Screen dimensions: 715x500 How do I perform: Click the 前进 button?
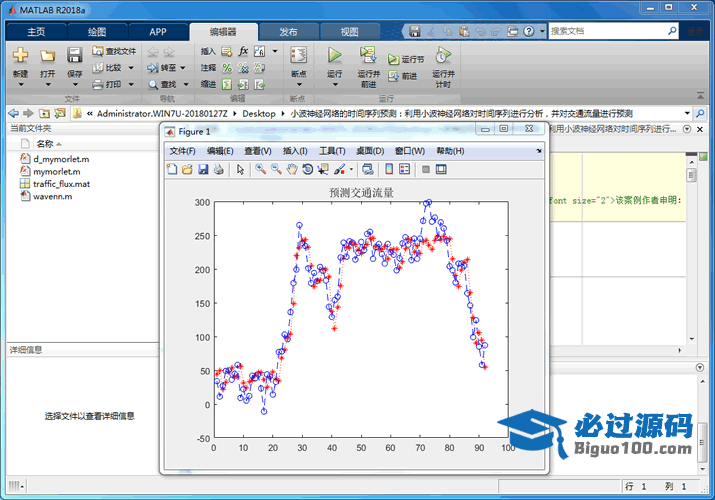[x=403, y=76]
